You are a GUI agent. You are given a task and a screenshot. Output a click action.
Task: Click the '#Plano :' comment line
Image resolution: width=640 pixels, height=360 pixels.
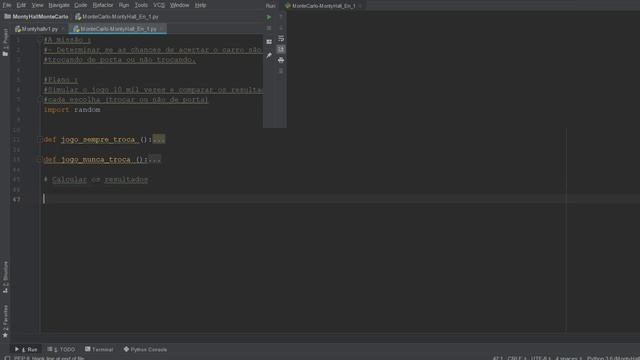(61, 80)
